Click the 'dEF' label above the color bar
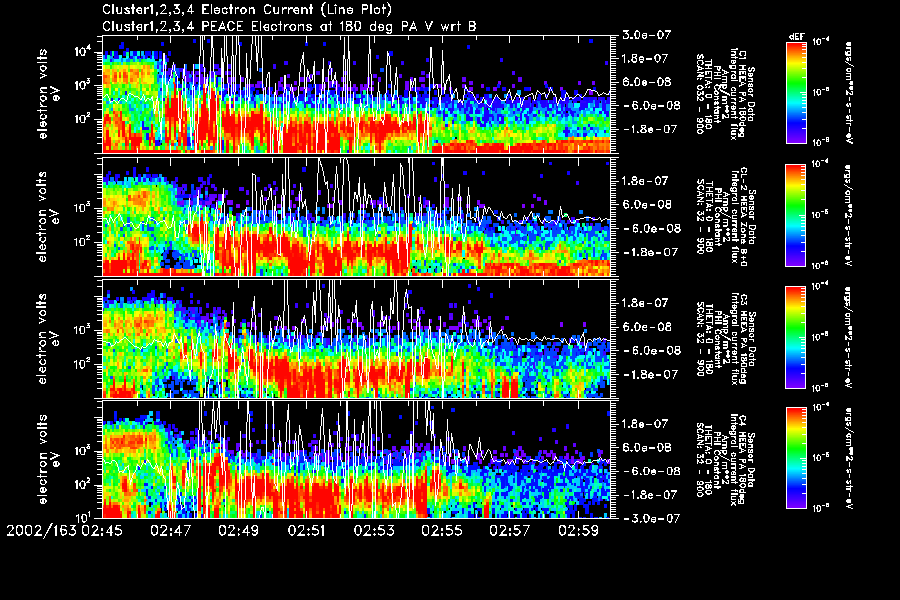900x600 pixels. tap(797, 36)
